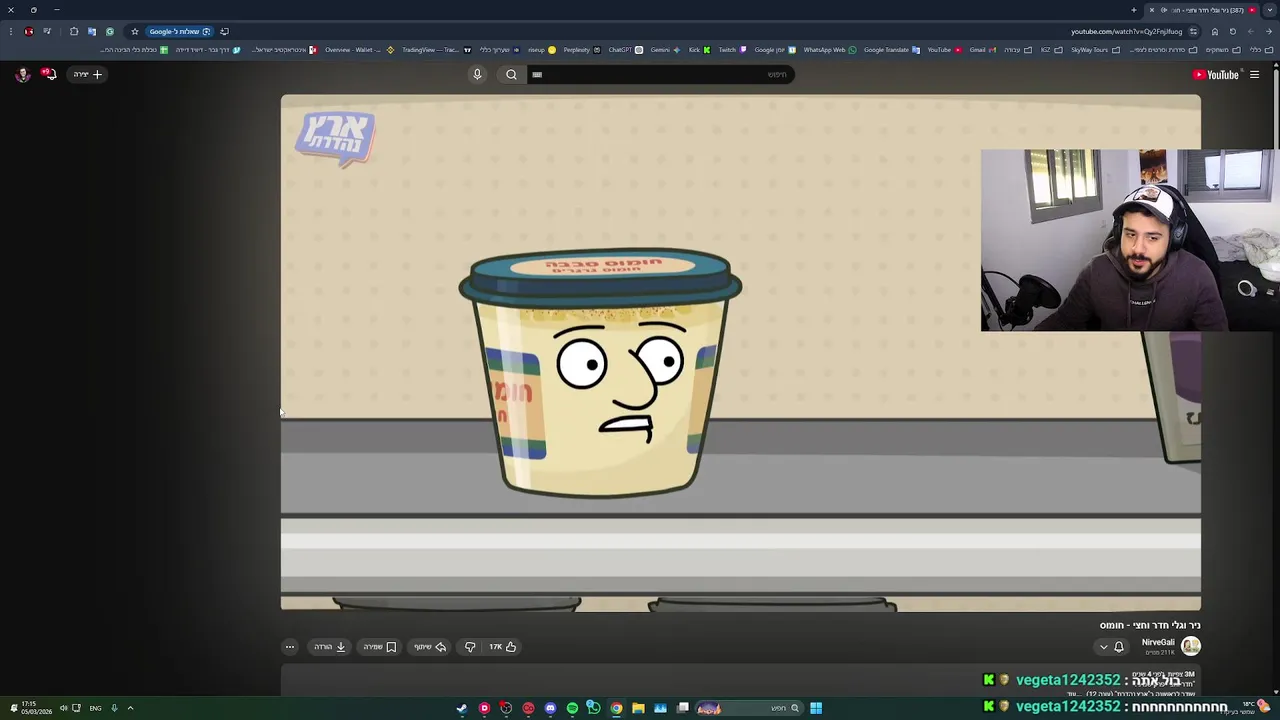1280x720 pixels.
Task: Show hidden system tray icons
Action: (130, 708)
